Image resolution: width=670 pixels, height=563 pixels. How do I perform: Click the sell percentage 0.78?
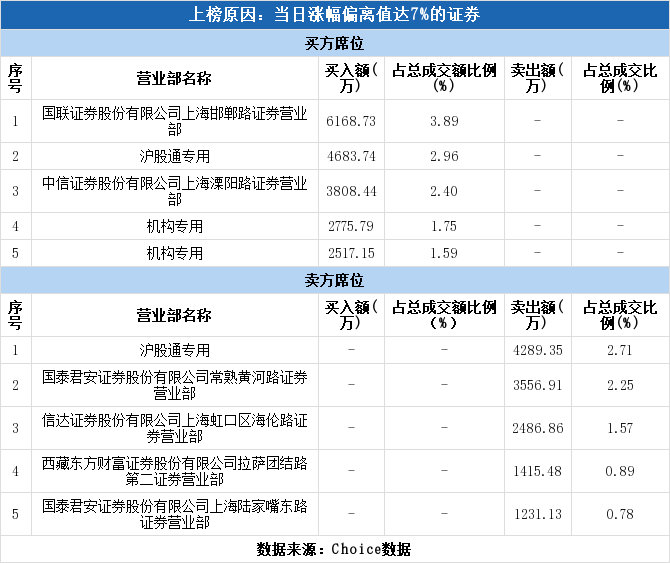pos(620,514)
